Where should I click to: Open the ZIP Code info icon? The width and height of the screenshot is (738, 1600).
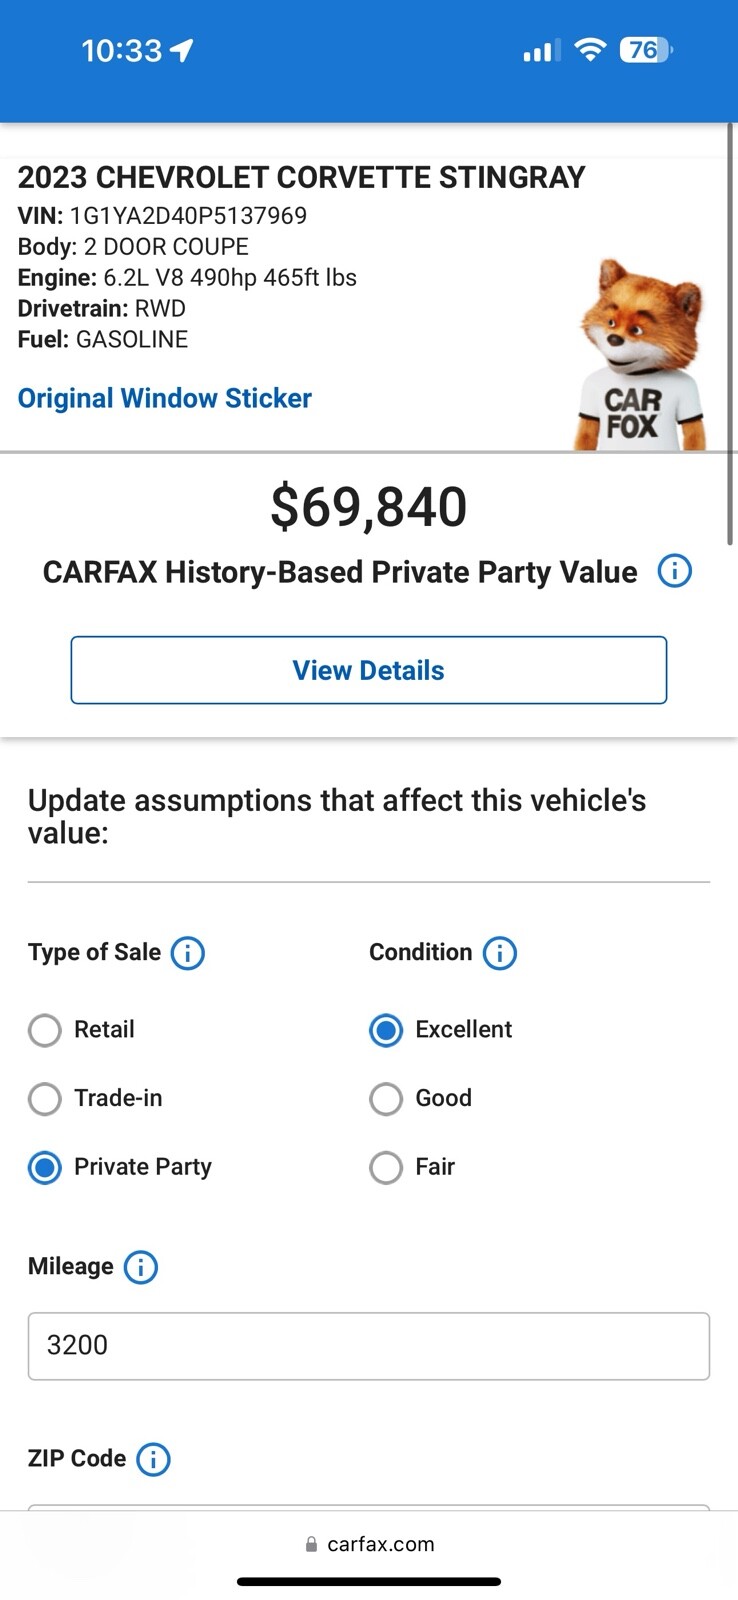point(153,1459)
